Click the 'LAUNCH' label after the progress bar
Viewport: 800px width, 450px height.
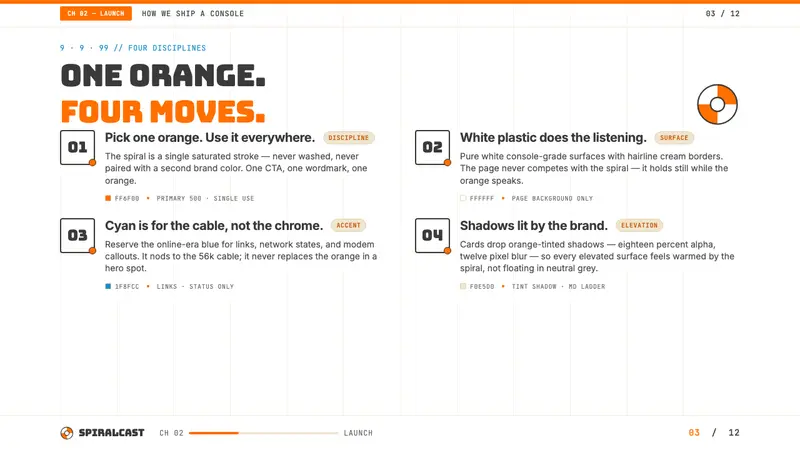tap(358, 433)
